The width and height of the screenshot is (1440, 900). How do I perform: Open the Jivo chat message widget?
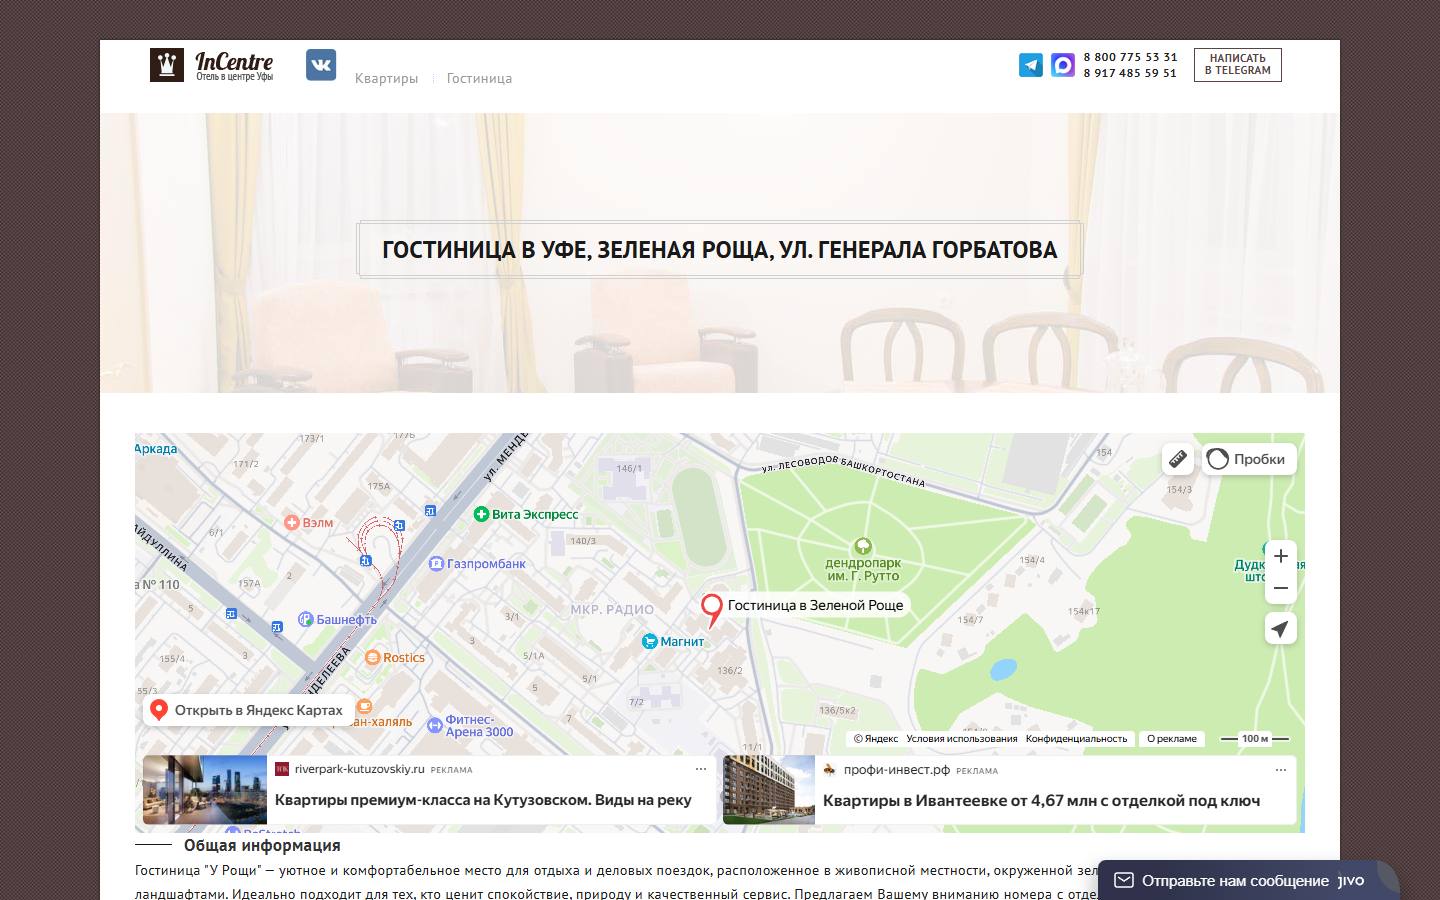point(1249,880)
